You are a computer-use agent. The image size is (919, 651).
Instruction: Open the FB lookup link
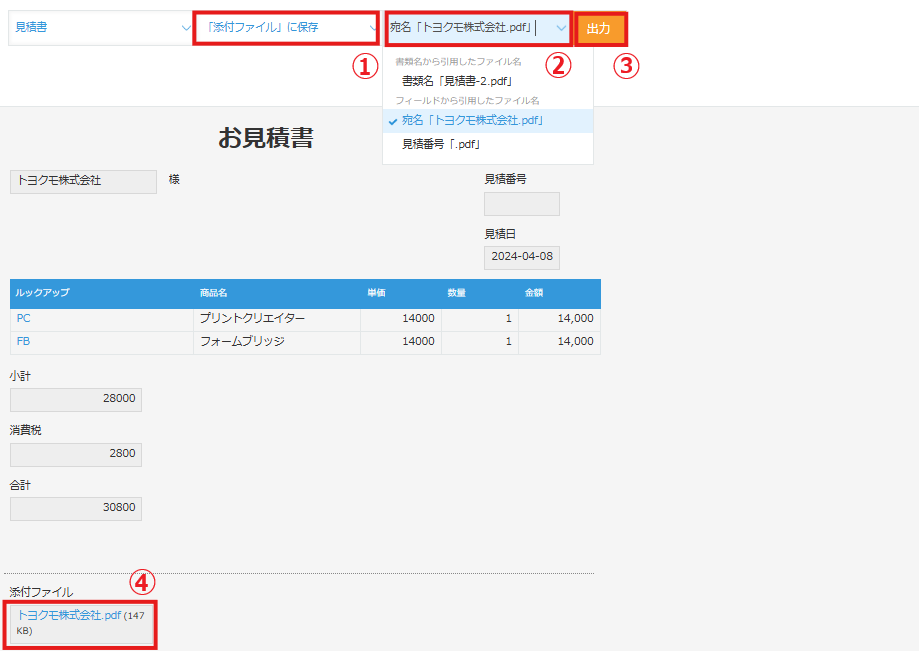[x=23, y=341]
